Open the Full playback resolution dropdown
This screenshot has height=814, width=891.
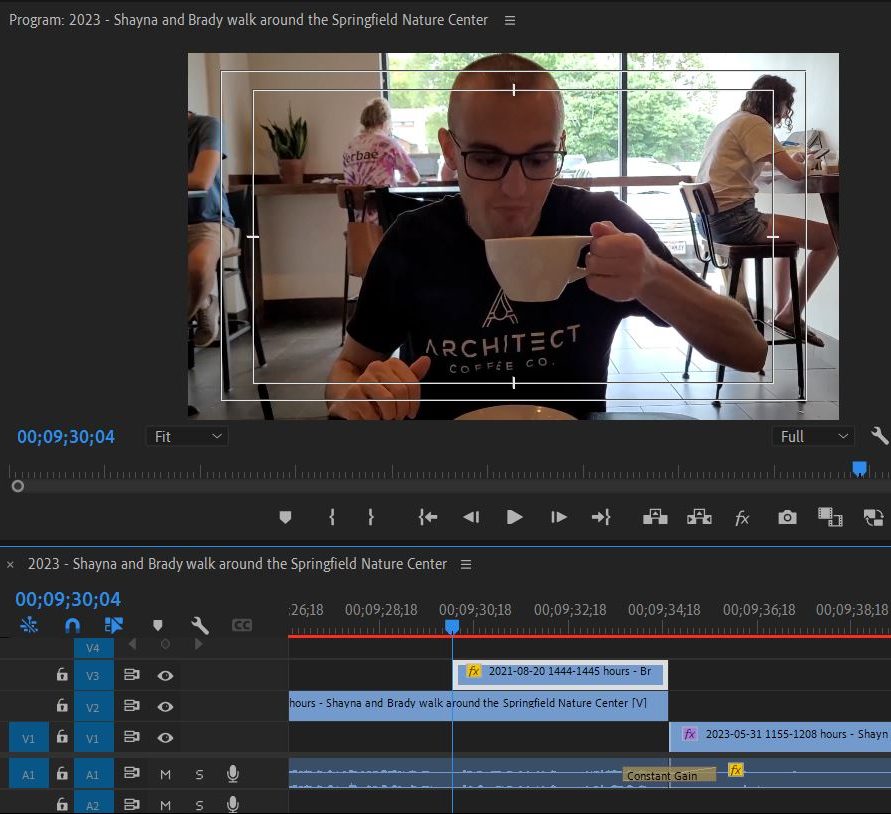tap(813, 437)
